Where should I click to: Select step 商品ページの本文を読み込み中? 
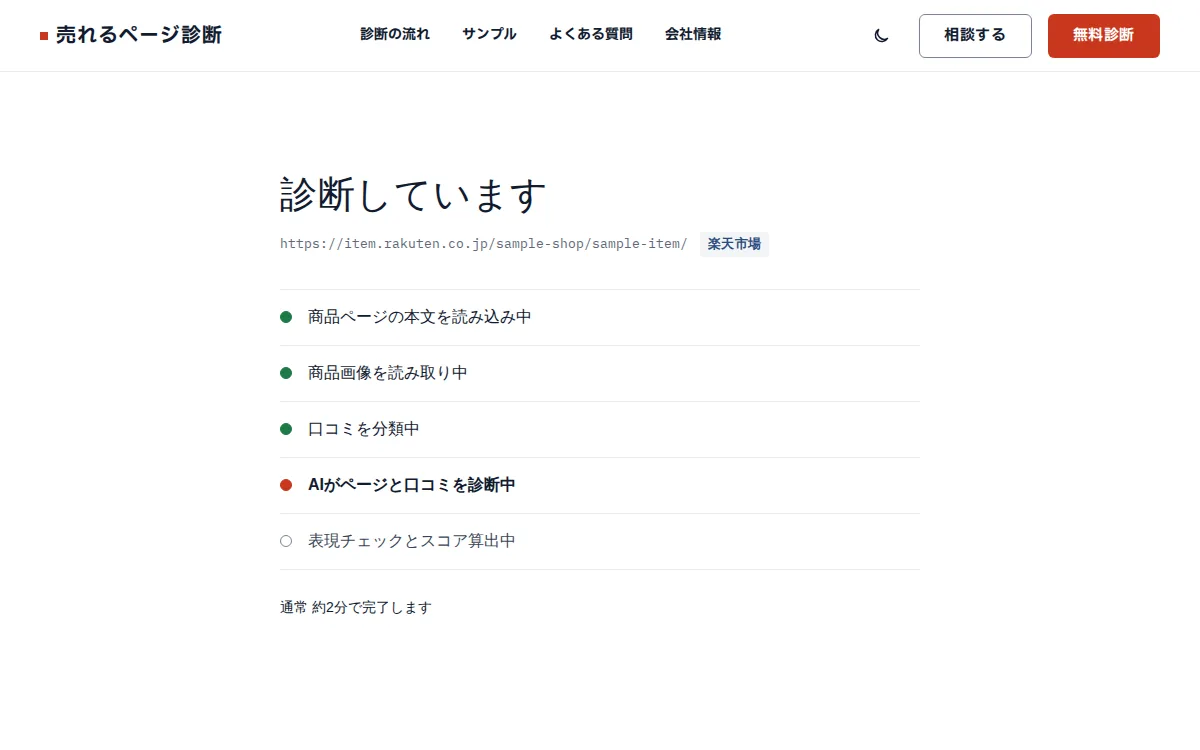600,317
